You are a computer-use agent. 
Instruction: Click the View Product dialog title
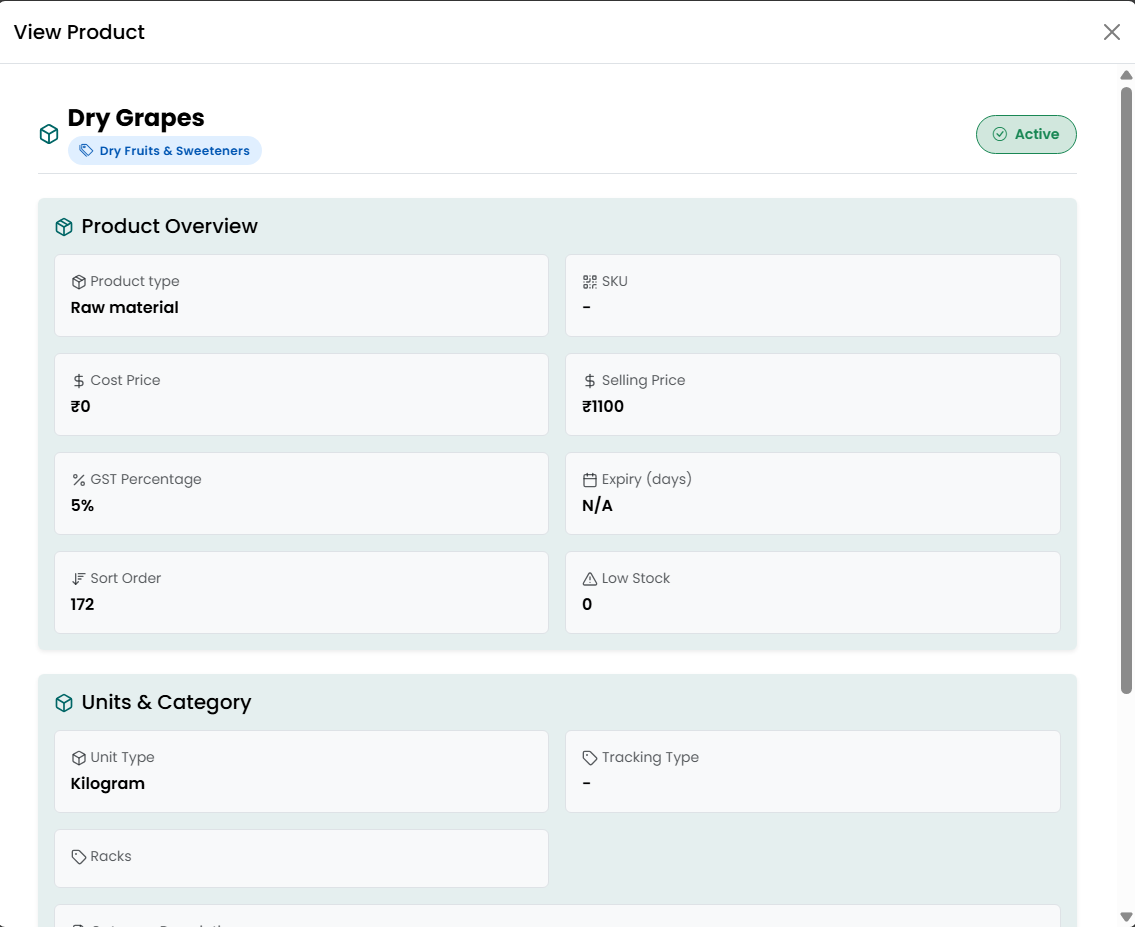[x=79, y=32]
